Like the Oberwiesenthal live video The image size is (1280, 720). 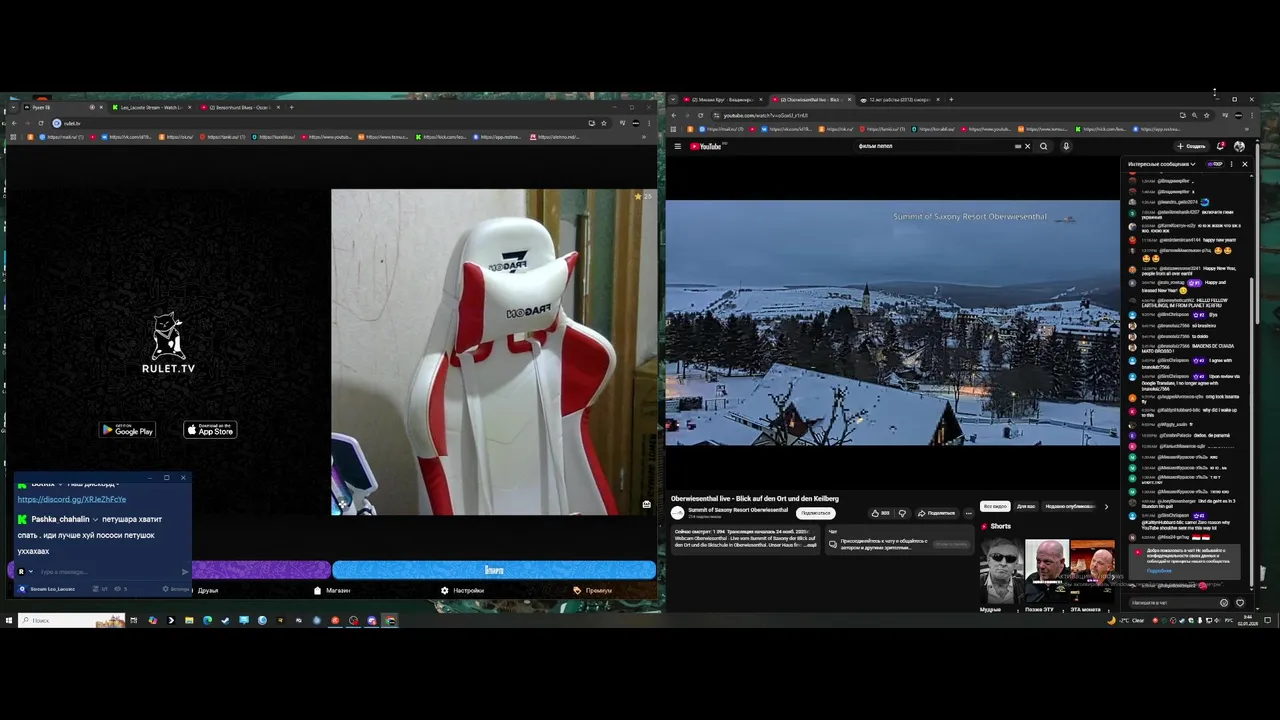[881, 513]
